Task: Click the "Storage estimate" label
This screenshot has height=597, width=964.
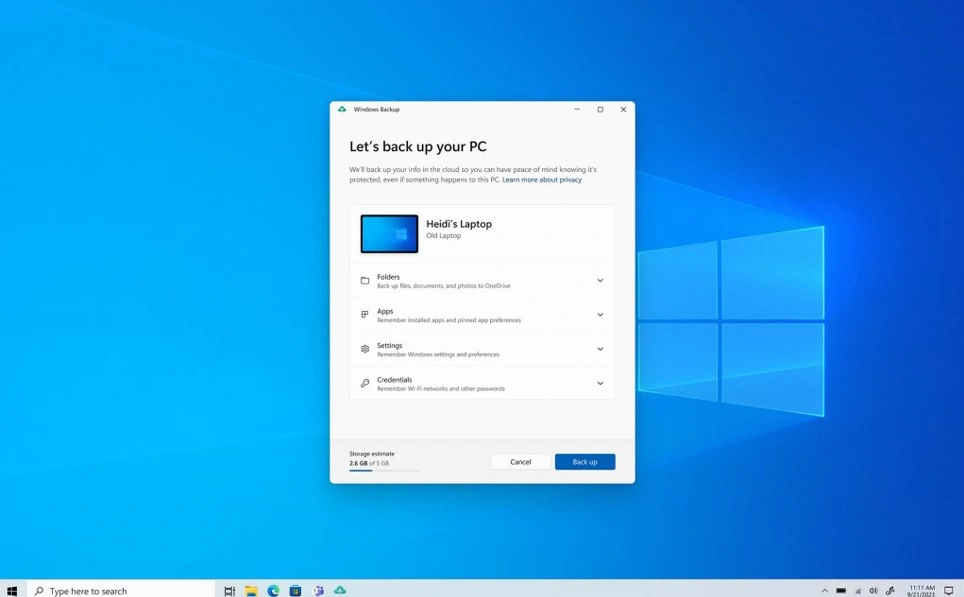Action: point(372,454)
